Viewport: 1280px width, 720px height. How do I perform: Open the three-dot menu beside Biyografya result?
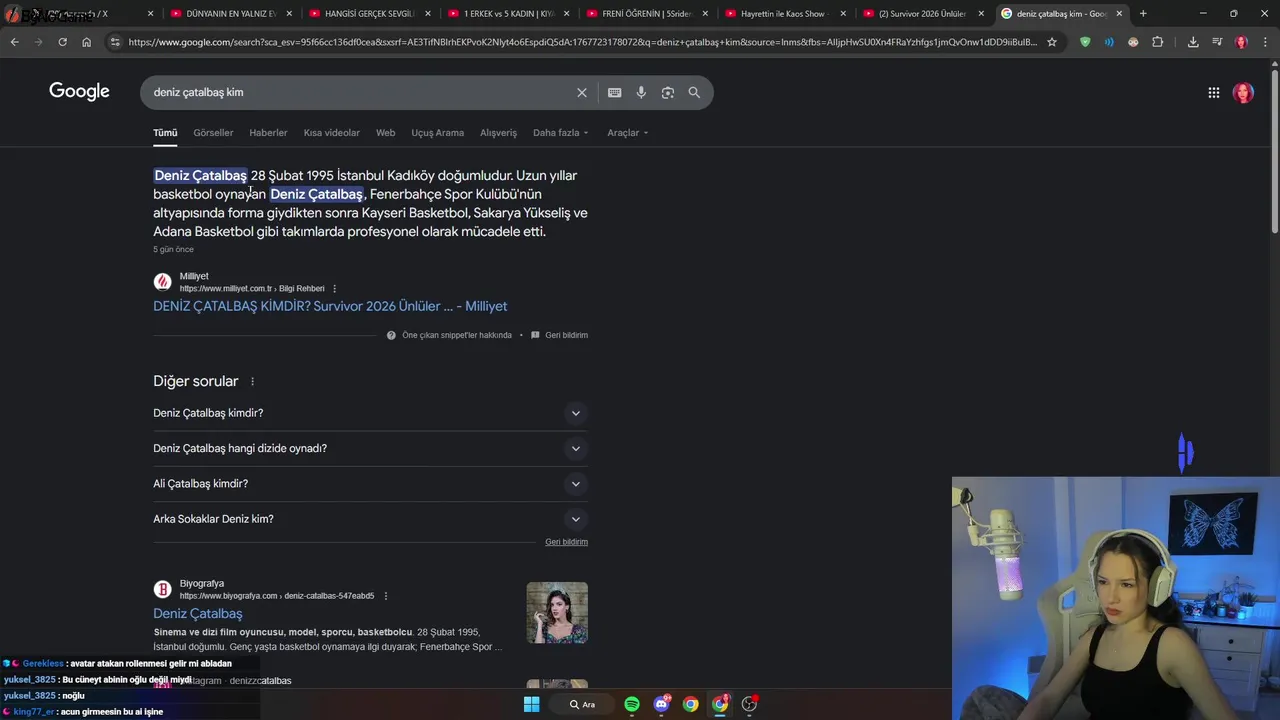point(386,596)
